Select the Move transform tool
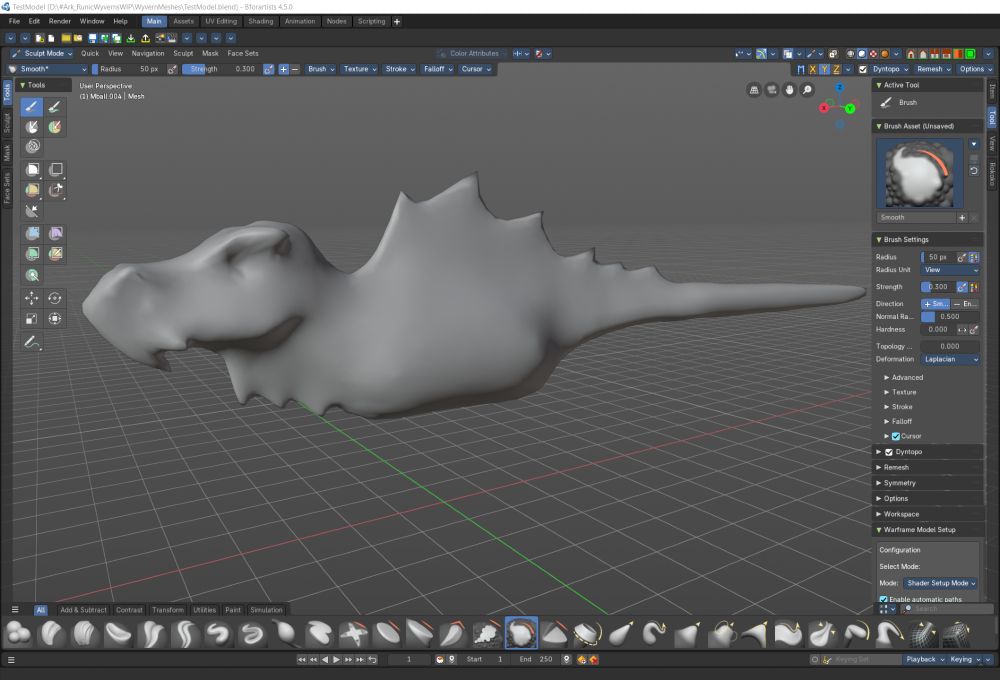1000x680 pixels. [x=31, y=299]
